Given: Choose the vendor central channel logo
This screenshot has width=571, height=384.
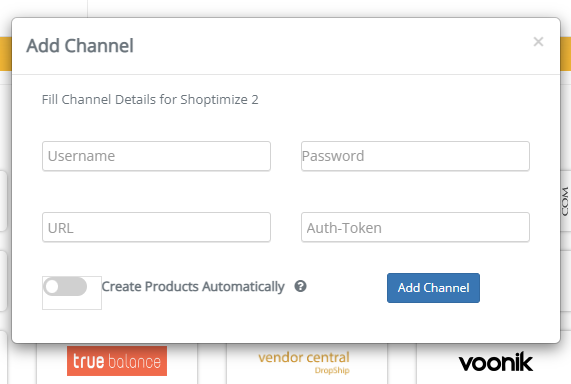Looking at the screenshot, I should 304,363.
